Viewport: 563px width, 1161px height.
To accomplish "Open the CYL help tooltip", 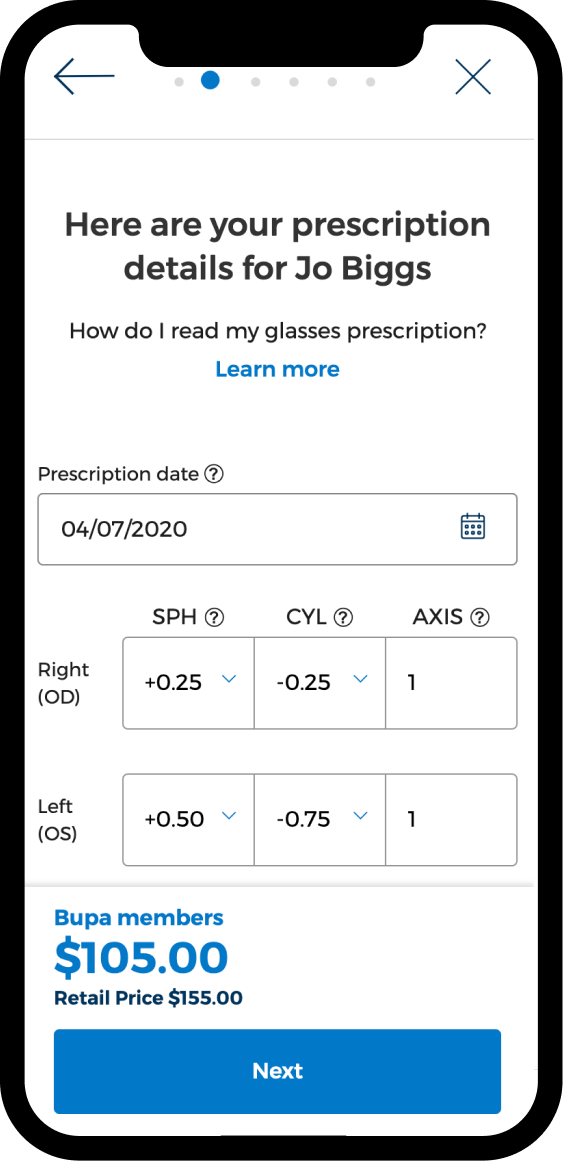I will point(343,617).
